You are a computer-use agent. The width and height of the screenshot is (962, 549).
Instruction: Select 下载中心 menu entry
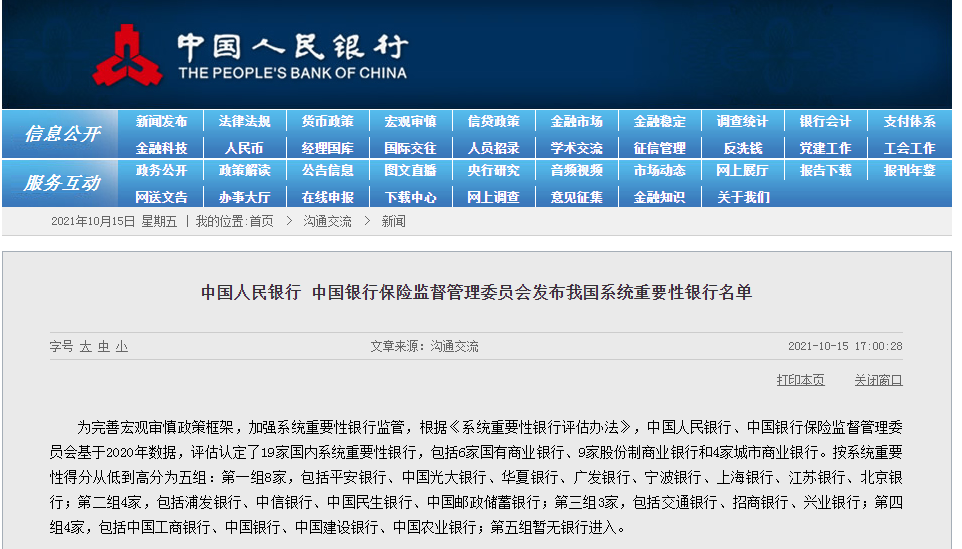point(410,197)
